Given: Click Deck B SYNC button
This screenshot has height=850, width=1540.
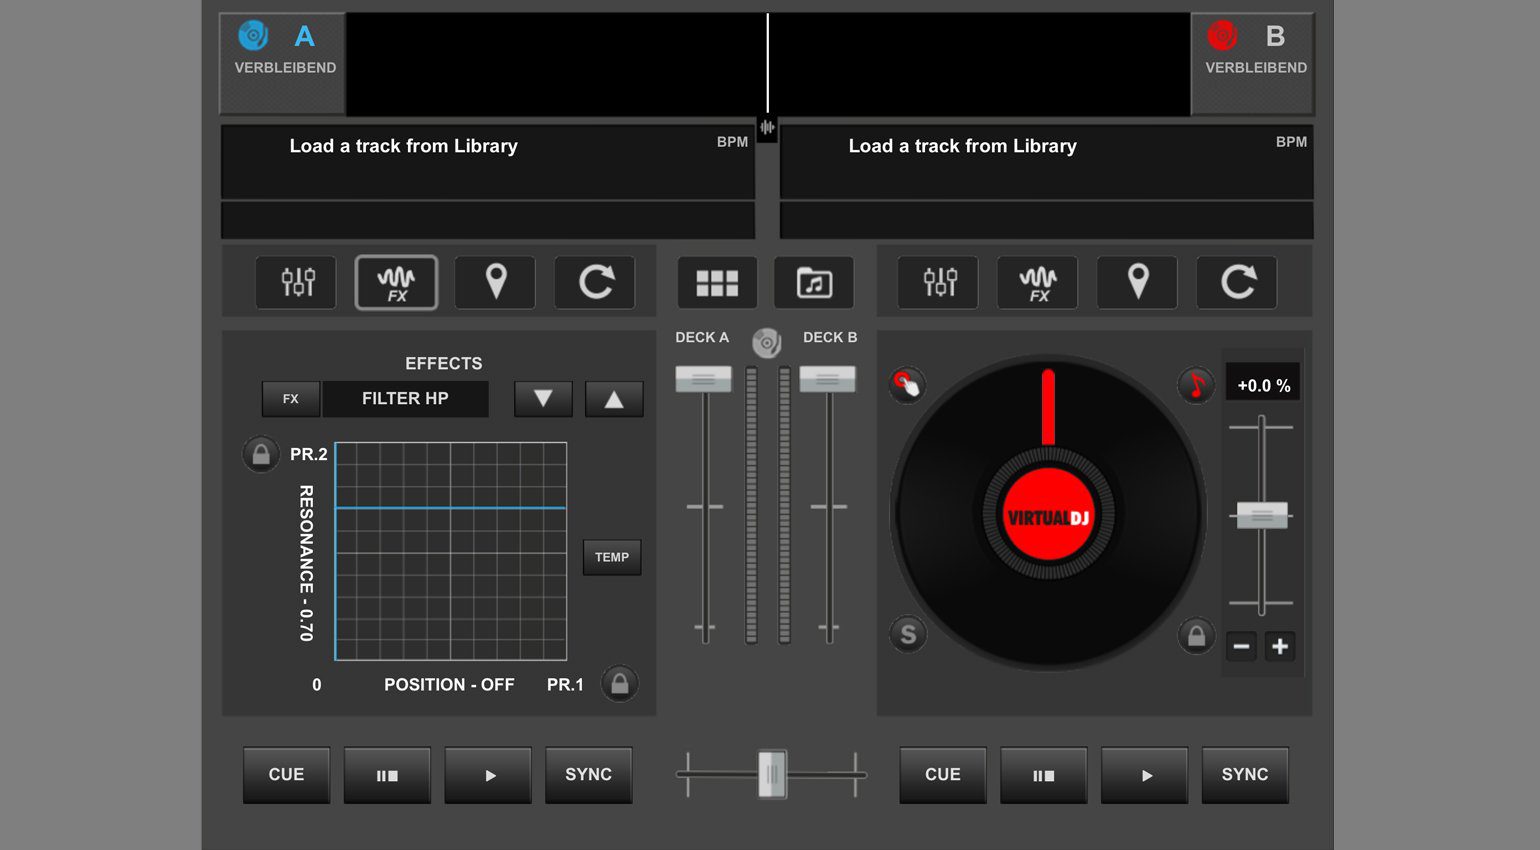Looking at the screenshot, I should 1245,775.
